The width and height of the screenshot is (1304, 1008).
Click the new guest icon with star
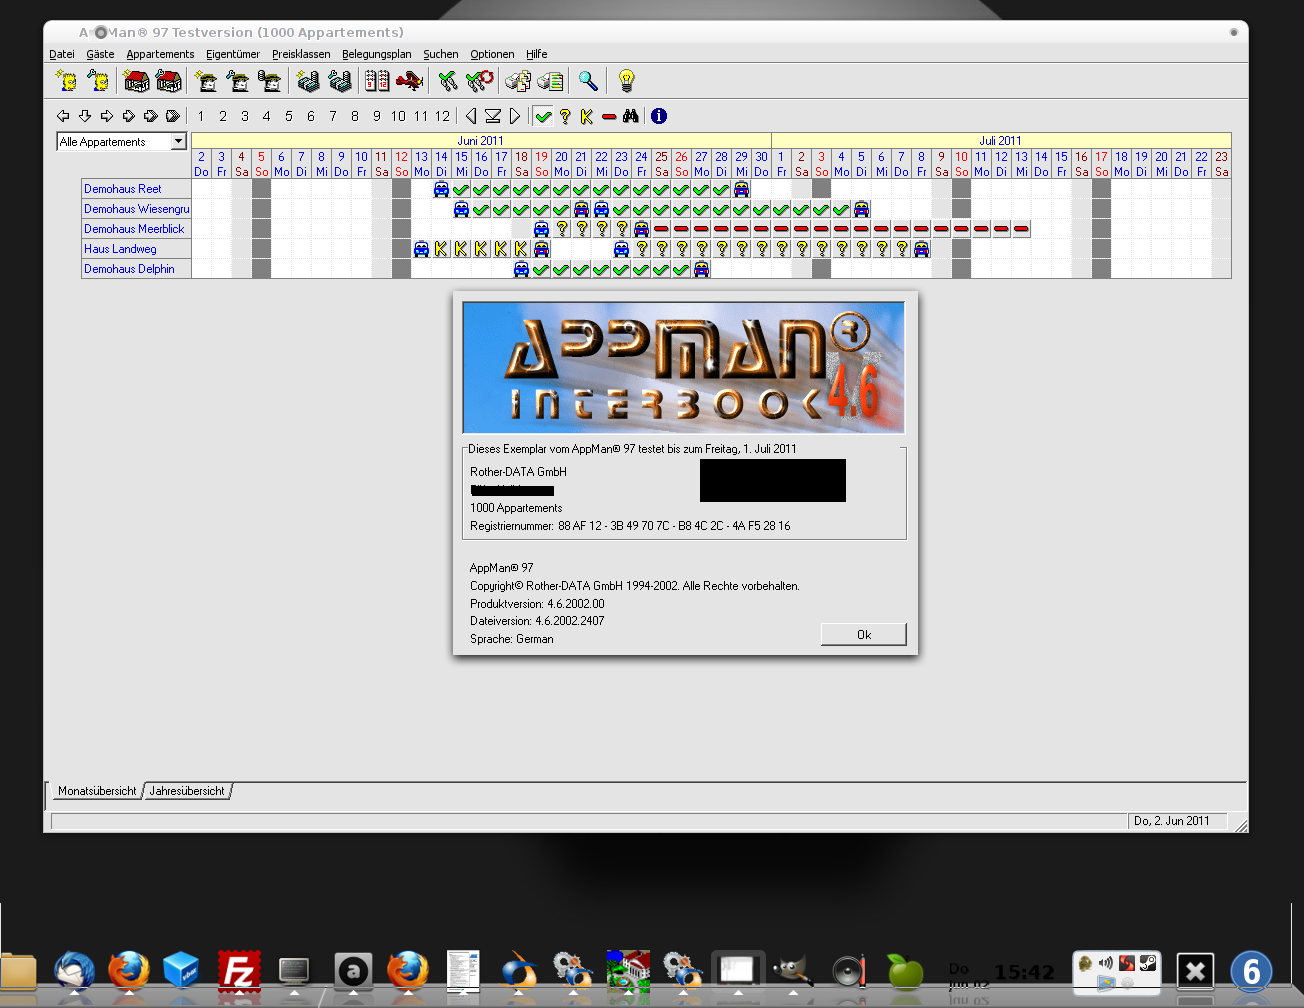click(68, 81)
